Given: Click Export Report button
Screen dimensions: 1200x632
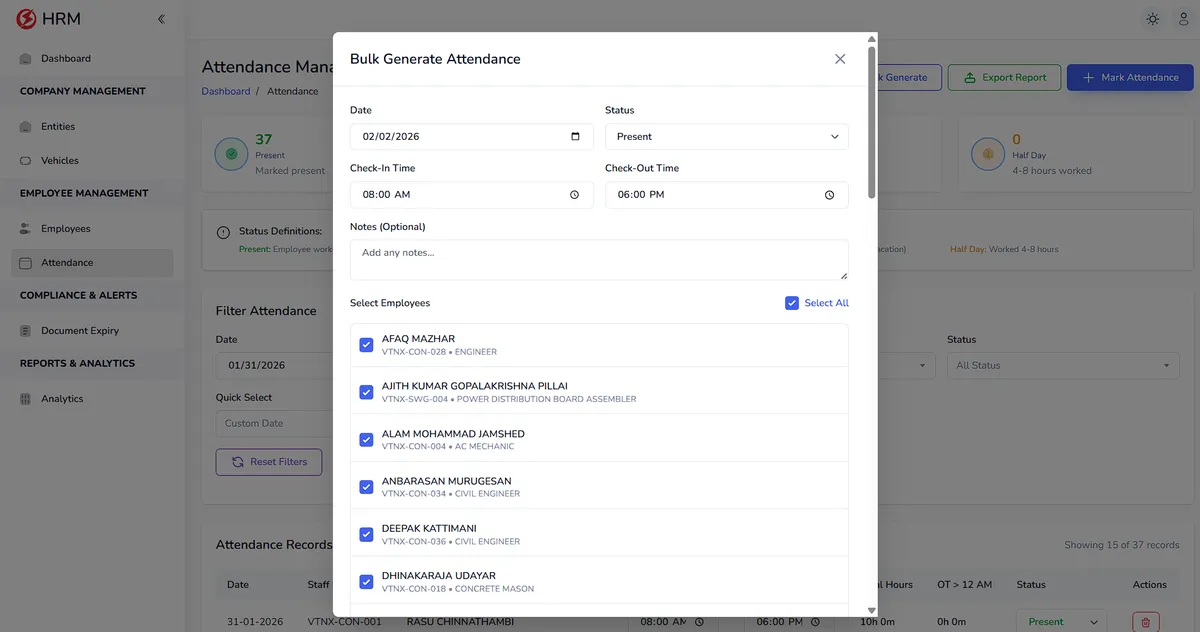Looking at the screenshot, I should point(1004,78).
